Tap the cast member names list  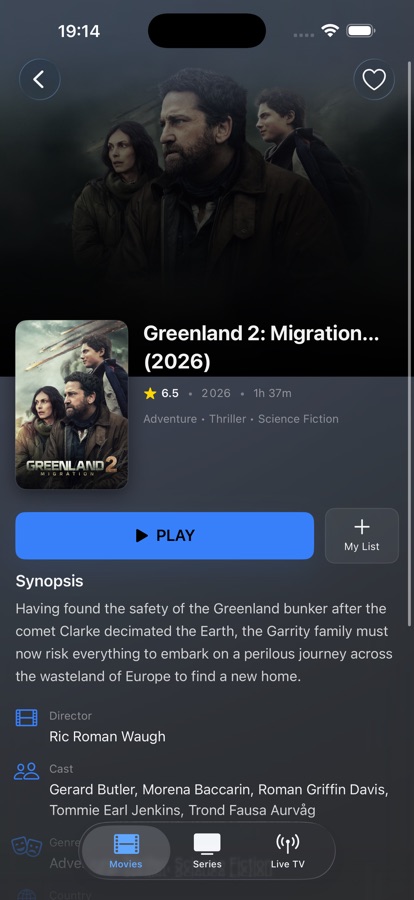pos(219,800)
